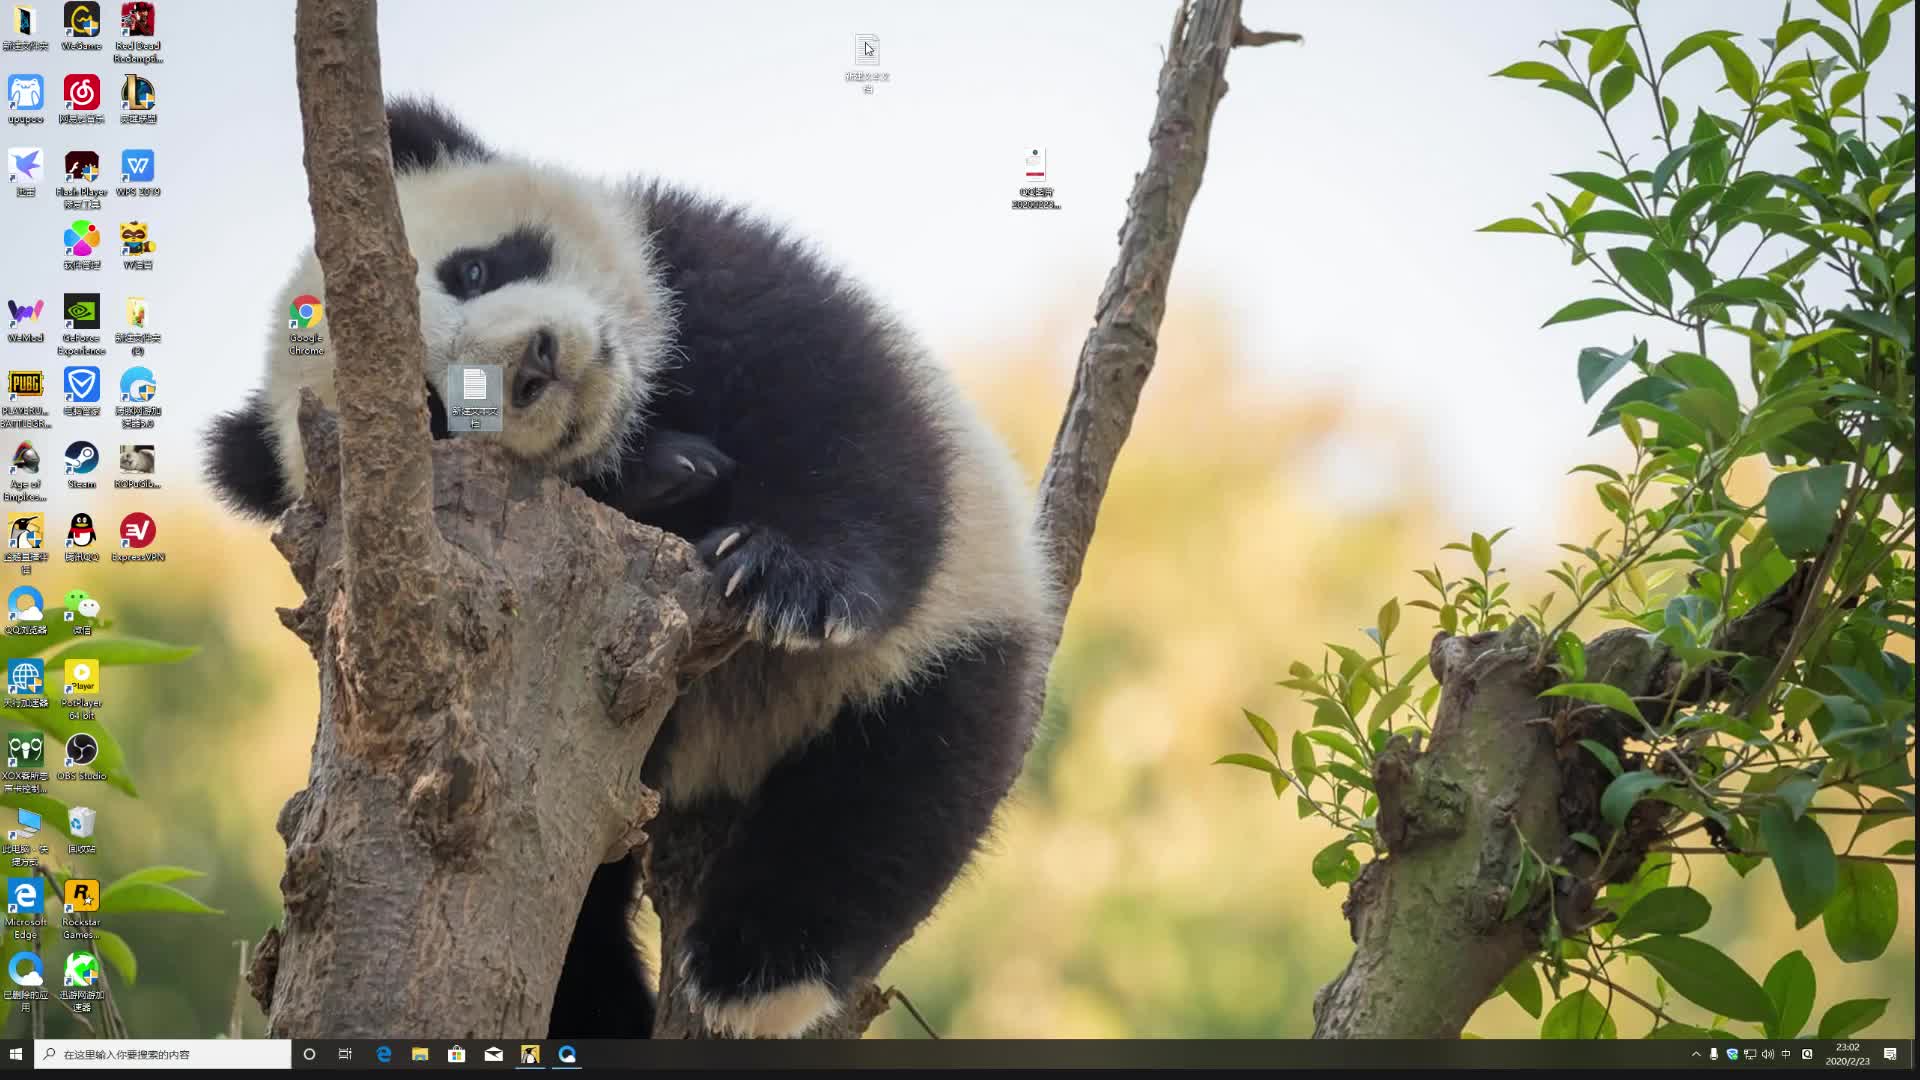Open Task View on the taskbar

pyautogui.click(x=345, y=1054)
